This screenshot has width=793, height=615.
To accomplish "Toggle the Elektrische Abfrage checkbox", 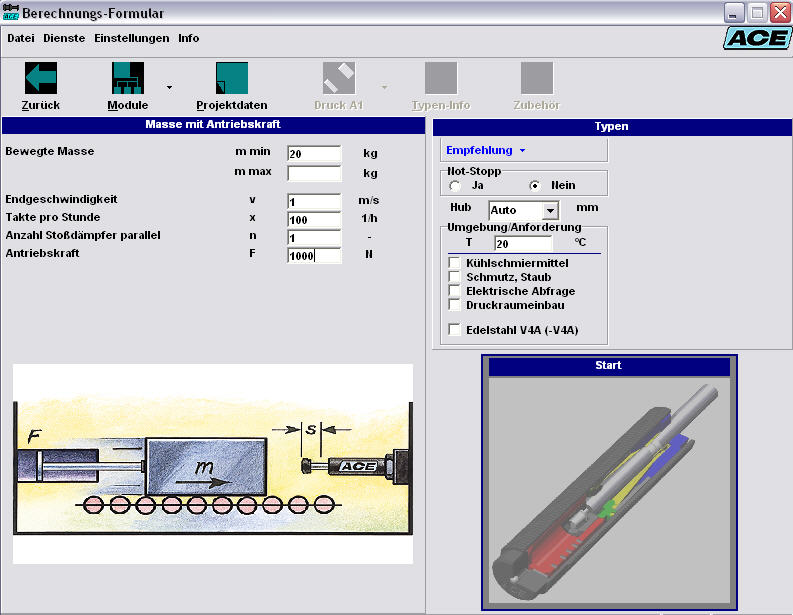I will (455, 291).
